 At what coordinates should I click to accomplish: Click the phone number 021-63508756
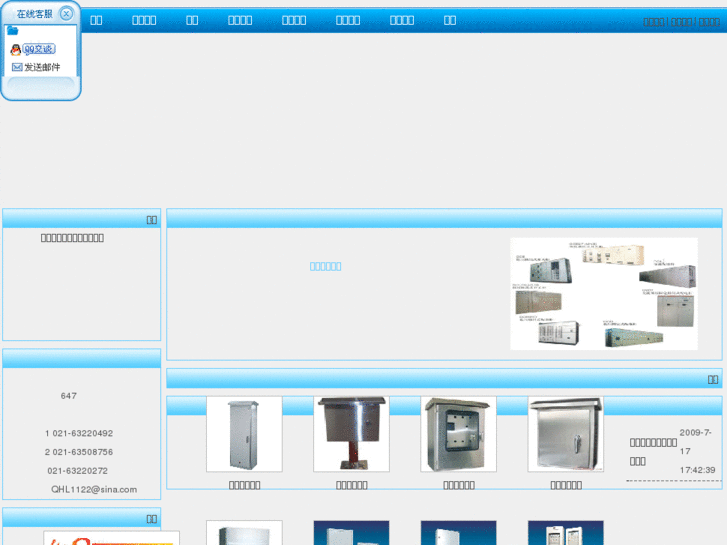[83, 452]
